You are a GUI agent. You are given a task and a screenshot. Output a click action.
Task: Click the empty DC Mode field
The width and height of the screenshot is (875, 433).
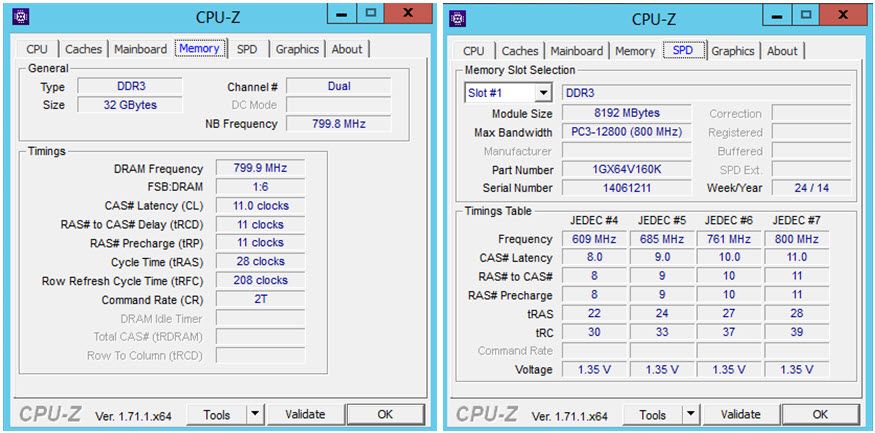pos(339,105)
